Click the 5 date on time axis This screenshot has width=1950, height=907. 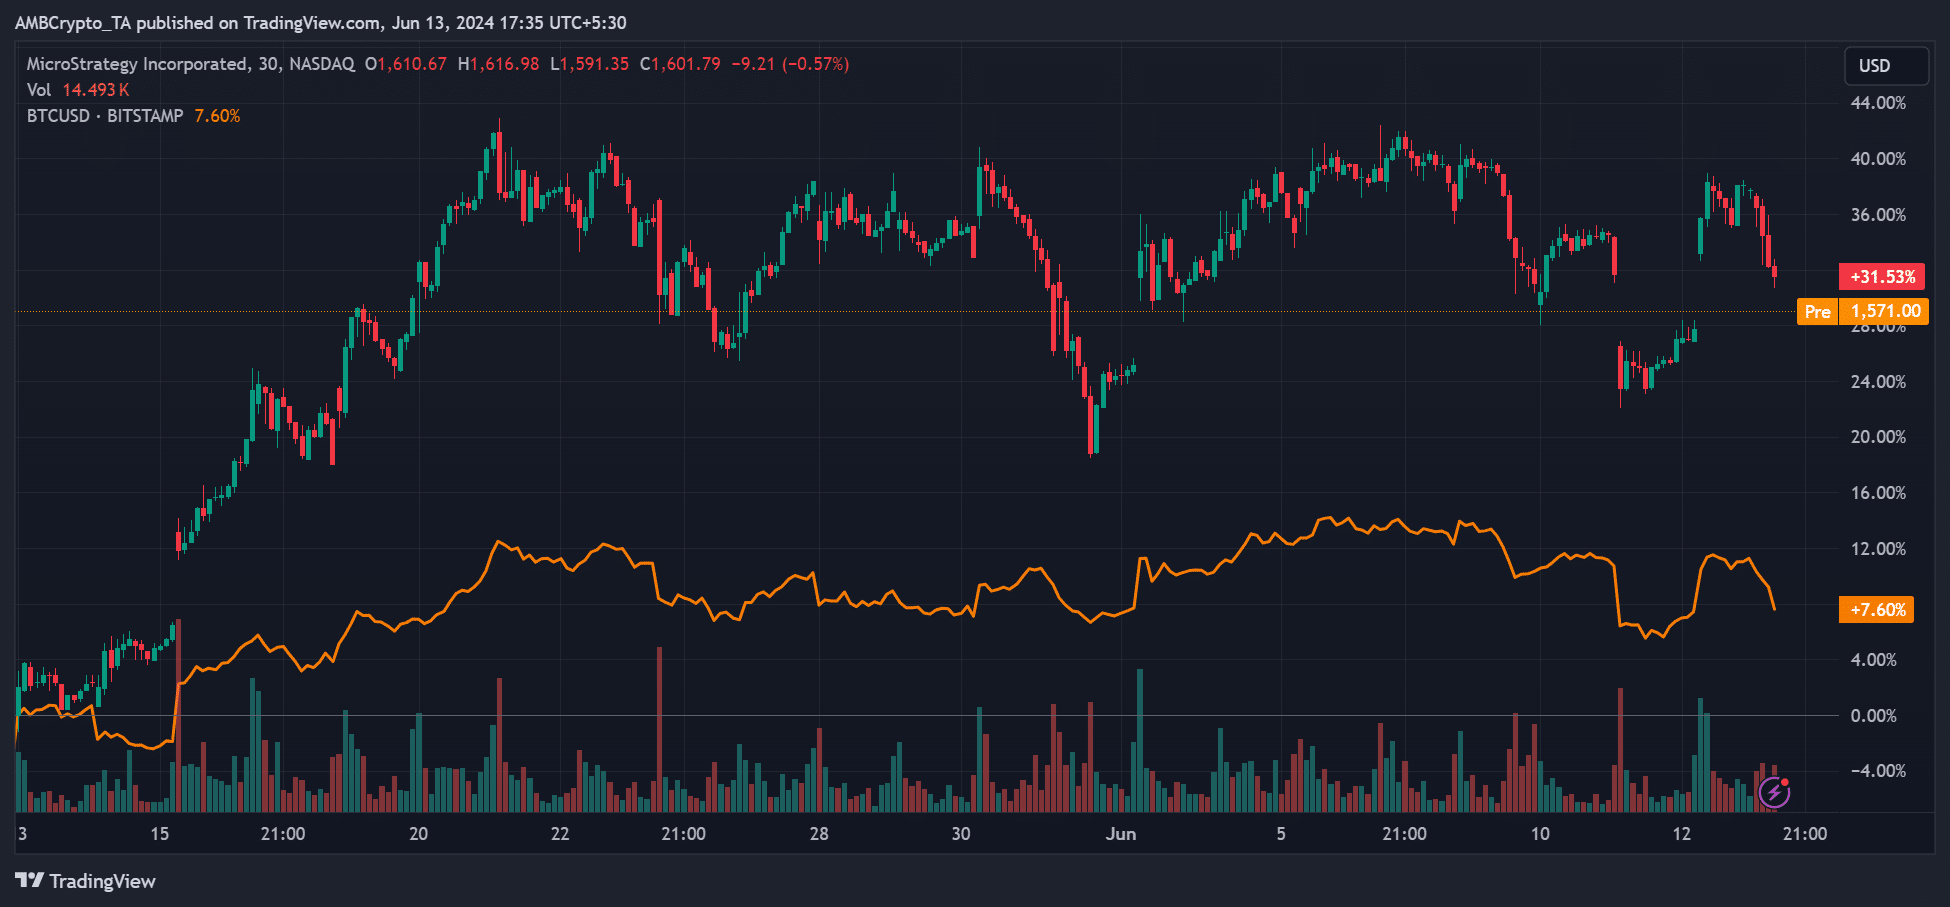point(1281,834)
